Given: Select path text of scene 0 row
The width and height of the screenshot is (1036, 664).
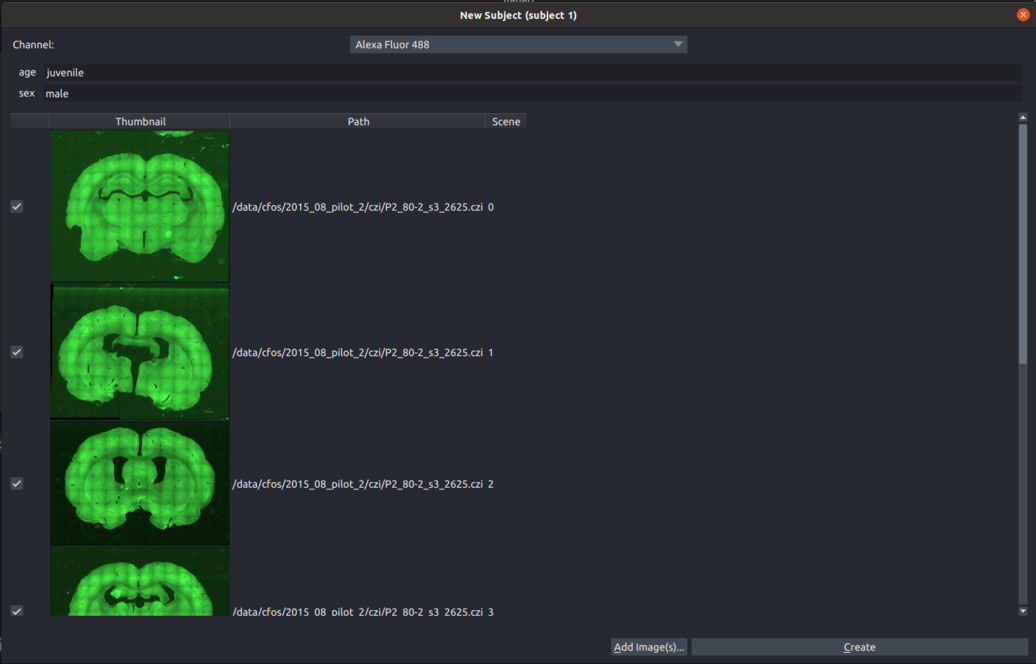Looking at the screenshot, I should [357, 207].
